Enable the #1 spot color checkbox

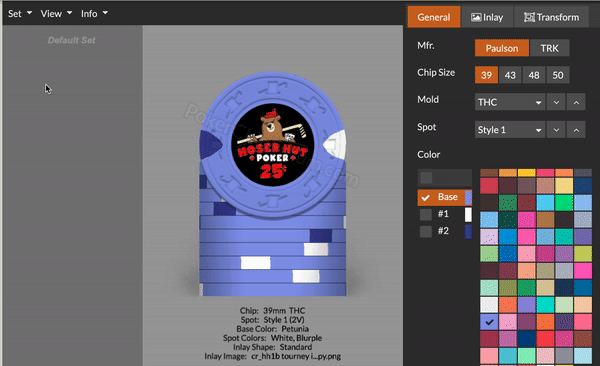[x=426, y=214]
